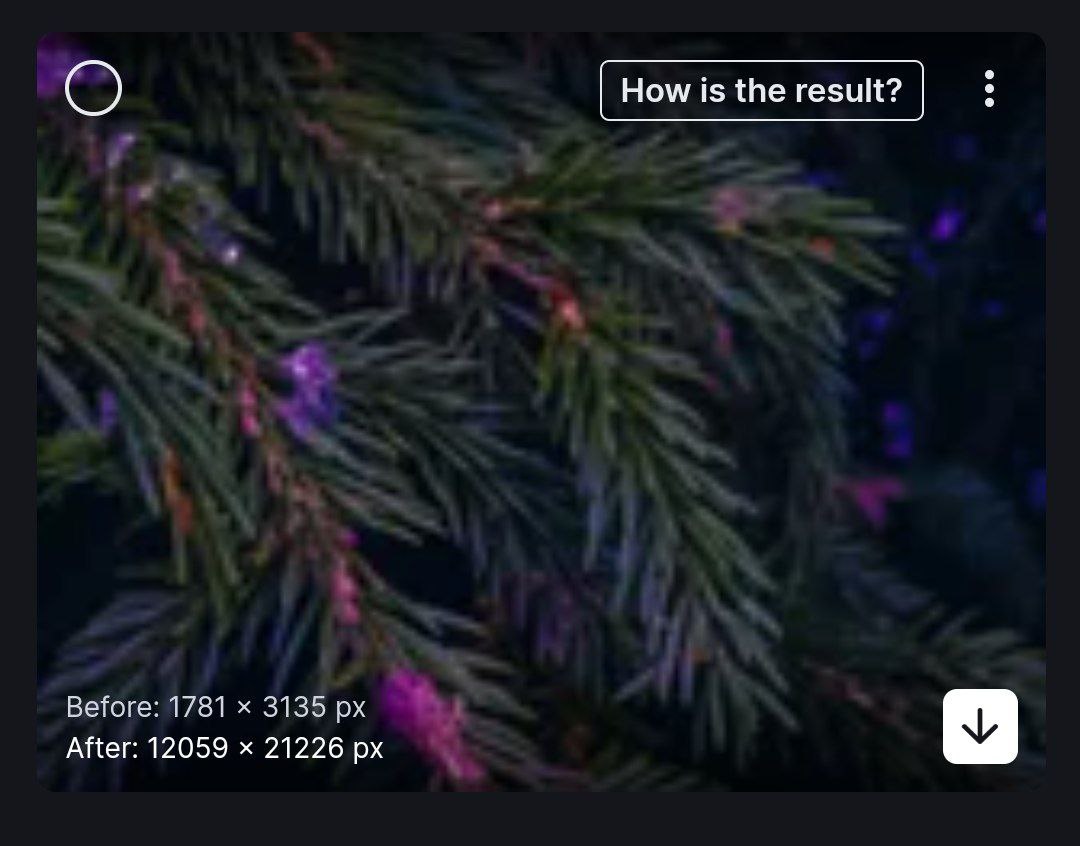
Task: Expand the vertical ellipsis menu
Action: click(x=989, y=89)
